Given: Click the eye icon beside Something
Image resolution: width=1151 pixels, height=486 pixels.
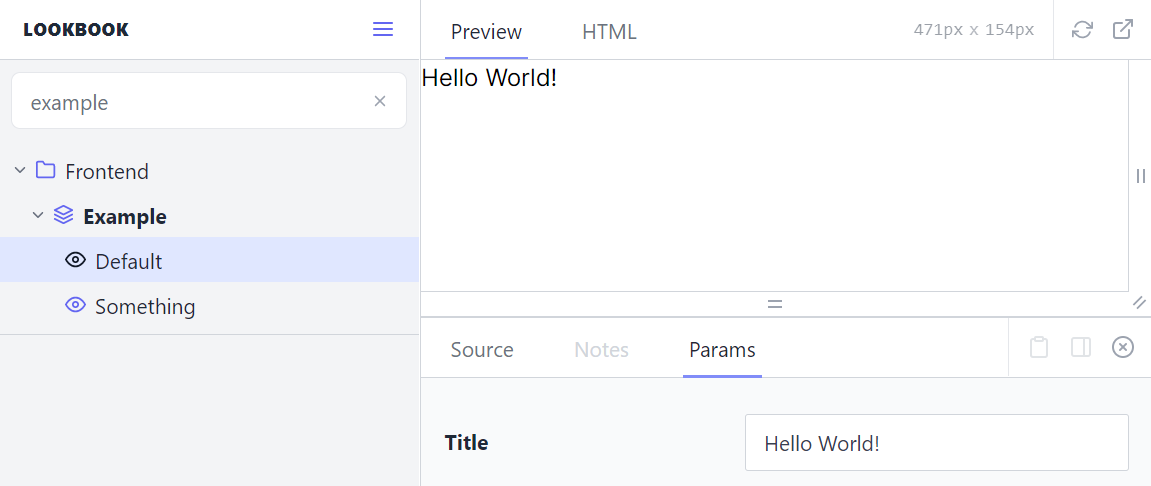Looking at the screenshot, I should pos(76,305).
